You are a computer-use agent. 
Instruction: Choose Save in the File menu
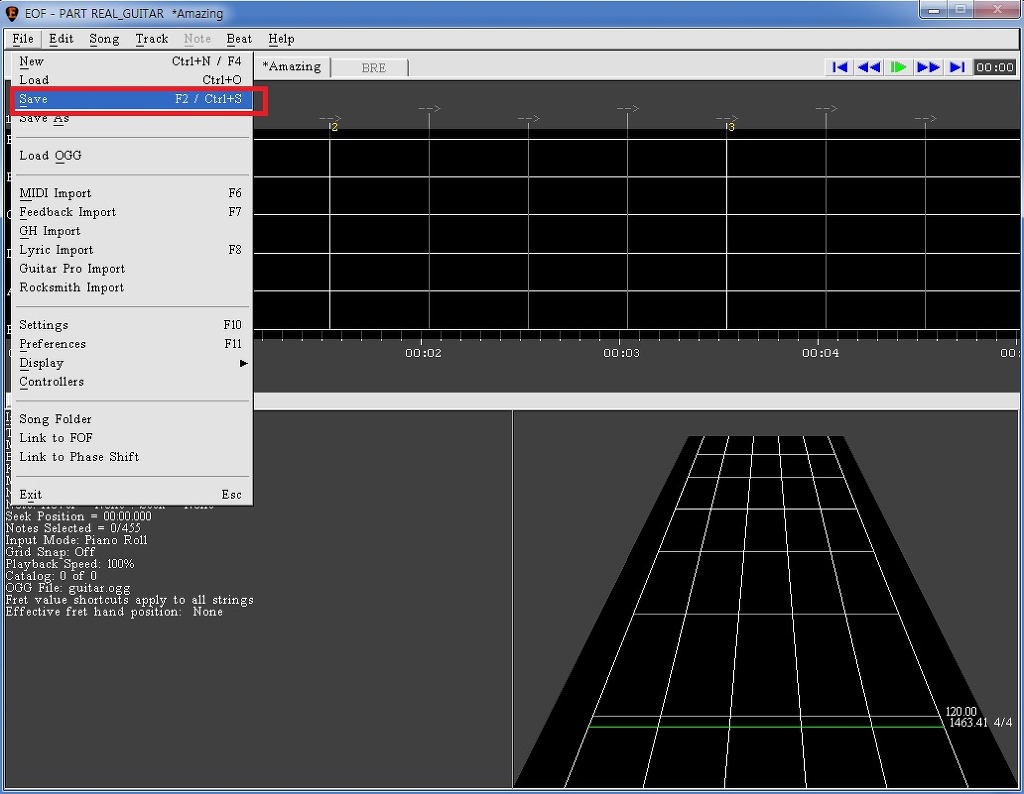pyautogui.click(x=130, y=100)
